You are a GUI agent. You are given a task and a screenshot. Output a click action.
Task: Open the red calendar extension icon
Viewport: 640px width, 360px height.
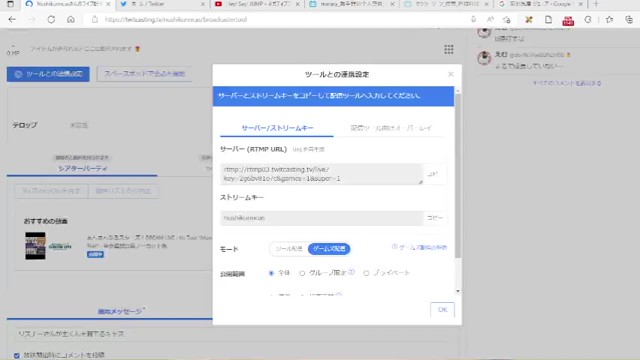point(568,20)
